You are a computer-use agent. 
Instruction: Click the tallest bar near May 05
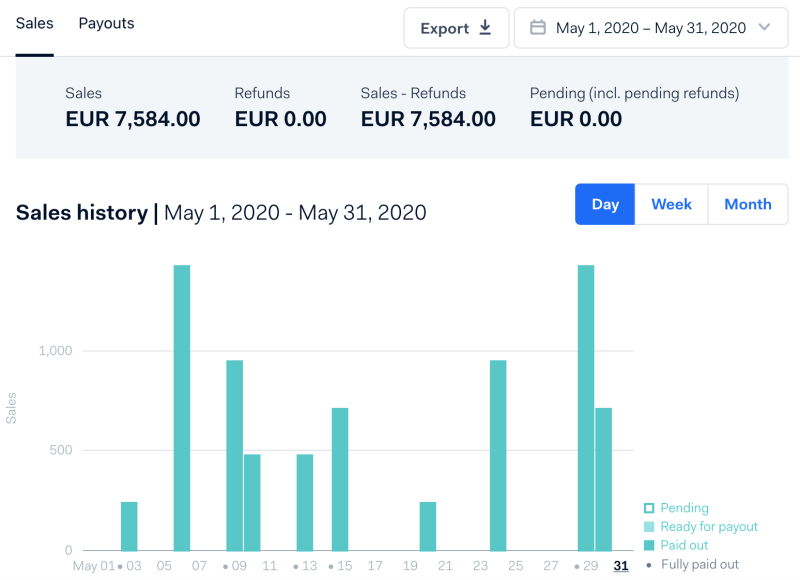point(182,408)
